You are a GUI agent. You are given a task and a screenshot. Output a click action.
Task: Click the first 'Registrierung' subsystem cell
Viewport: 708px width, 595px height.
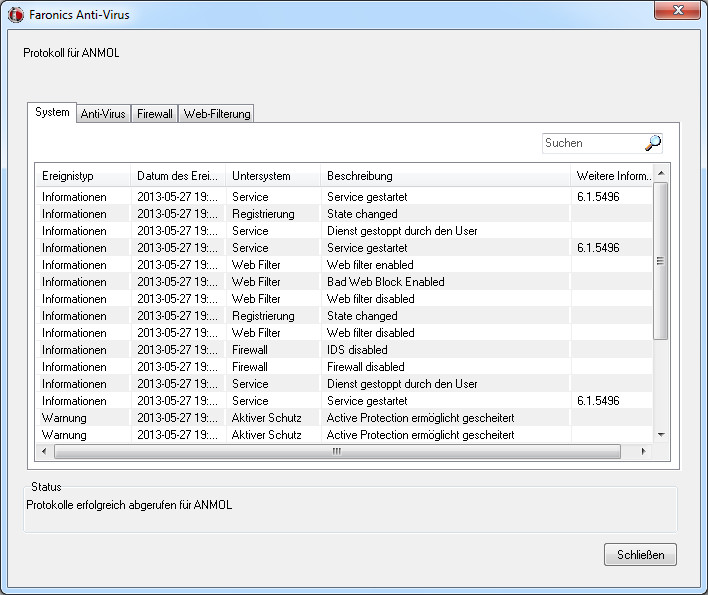(x=263, y=214)
